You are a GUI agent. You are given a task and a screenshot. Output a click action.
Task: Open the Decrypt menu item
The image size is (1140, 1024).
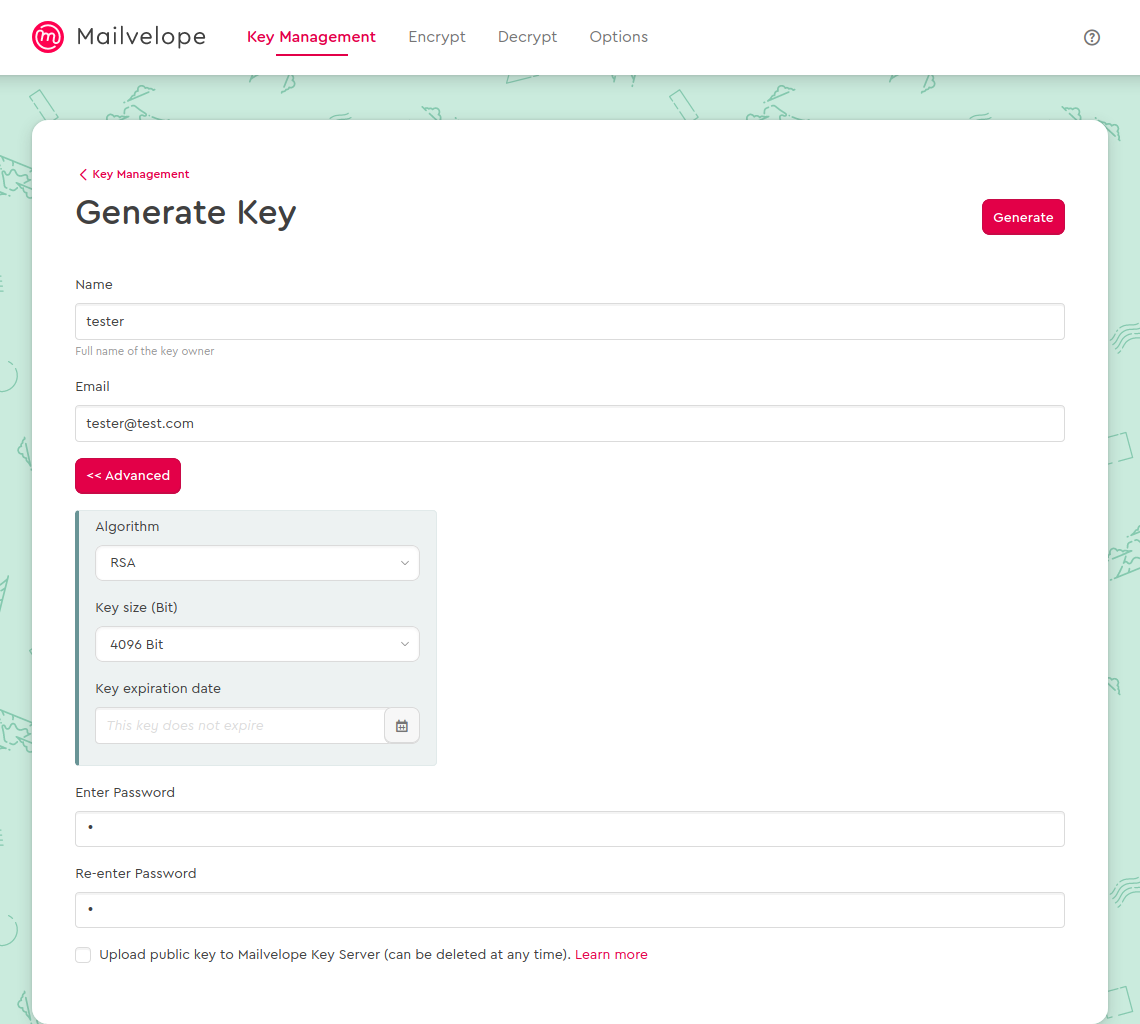tap(527, 37)
